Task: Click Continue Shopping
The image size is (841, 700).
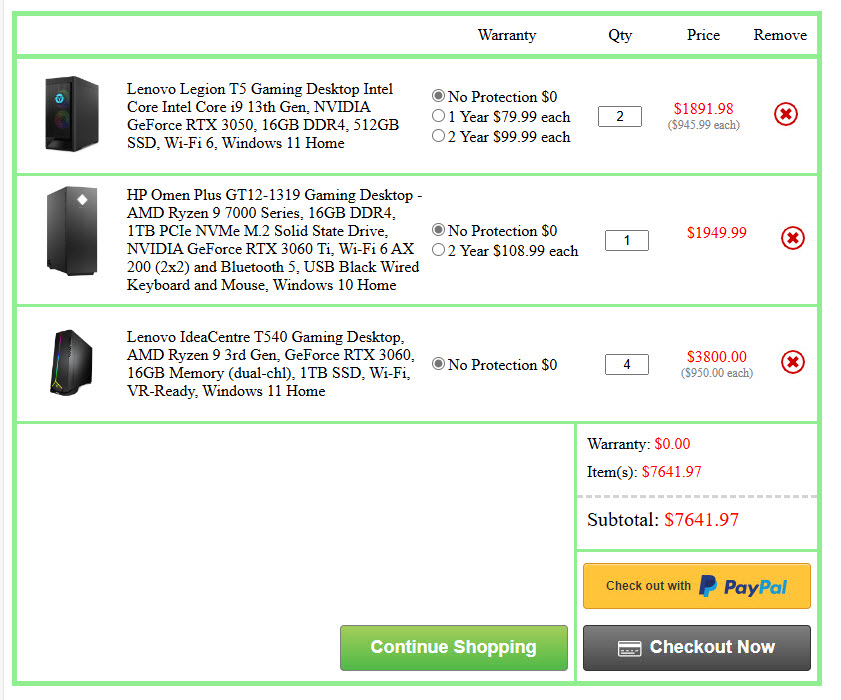Action: 453,647
